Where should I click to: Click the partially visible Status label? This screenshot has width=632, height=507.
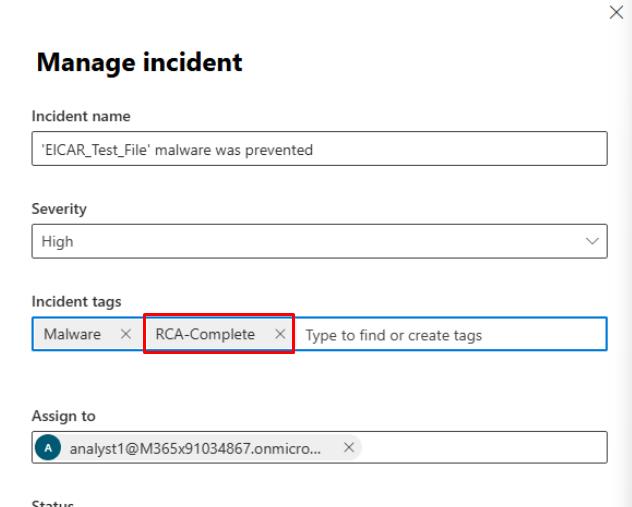click(55, 503)
